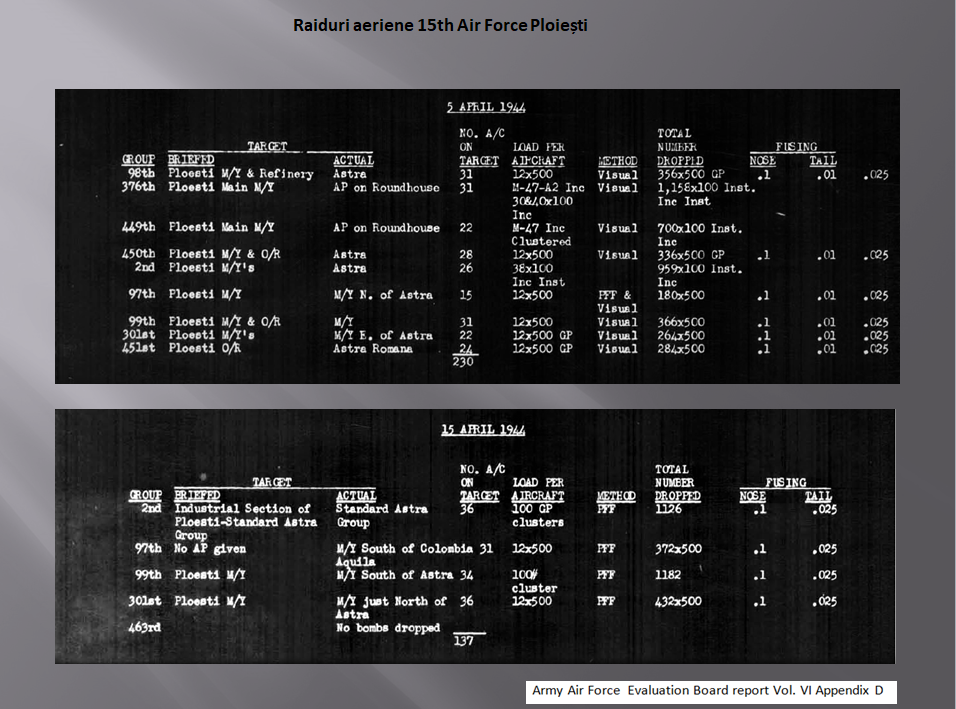This screenshot has width=956, height=709.
Task: Click 'M/Y just North of' actual target
Action: coord(391,601)
